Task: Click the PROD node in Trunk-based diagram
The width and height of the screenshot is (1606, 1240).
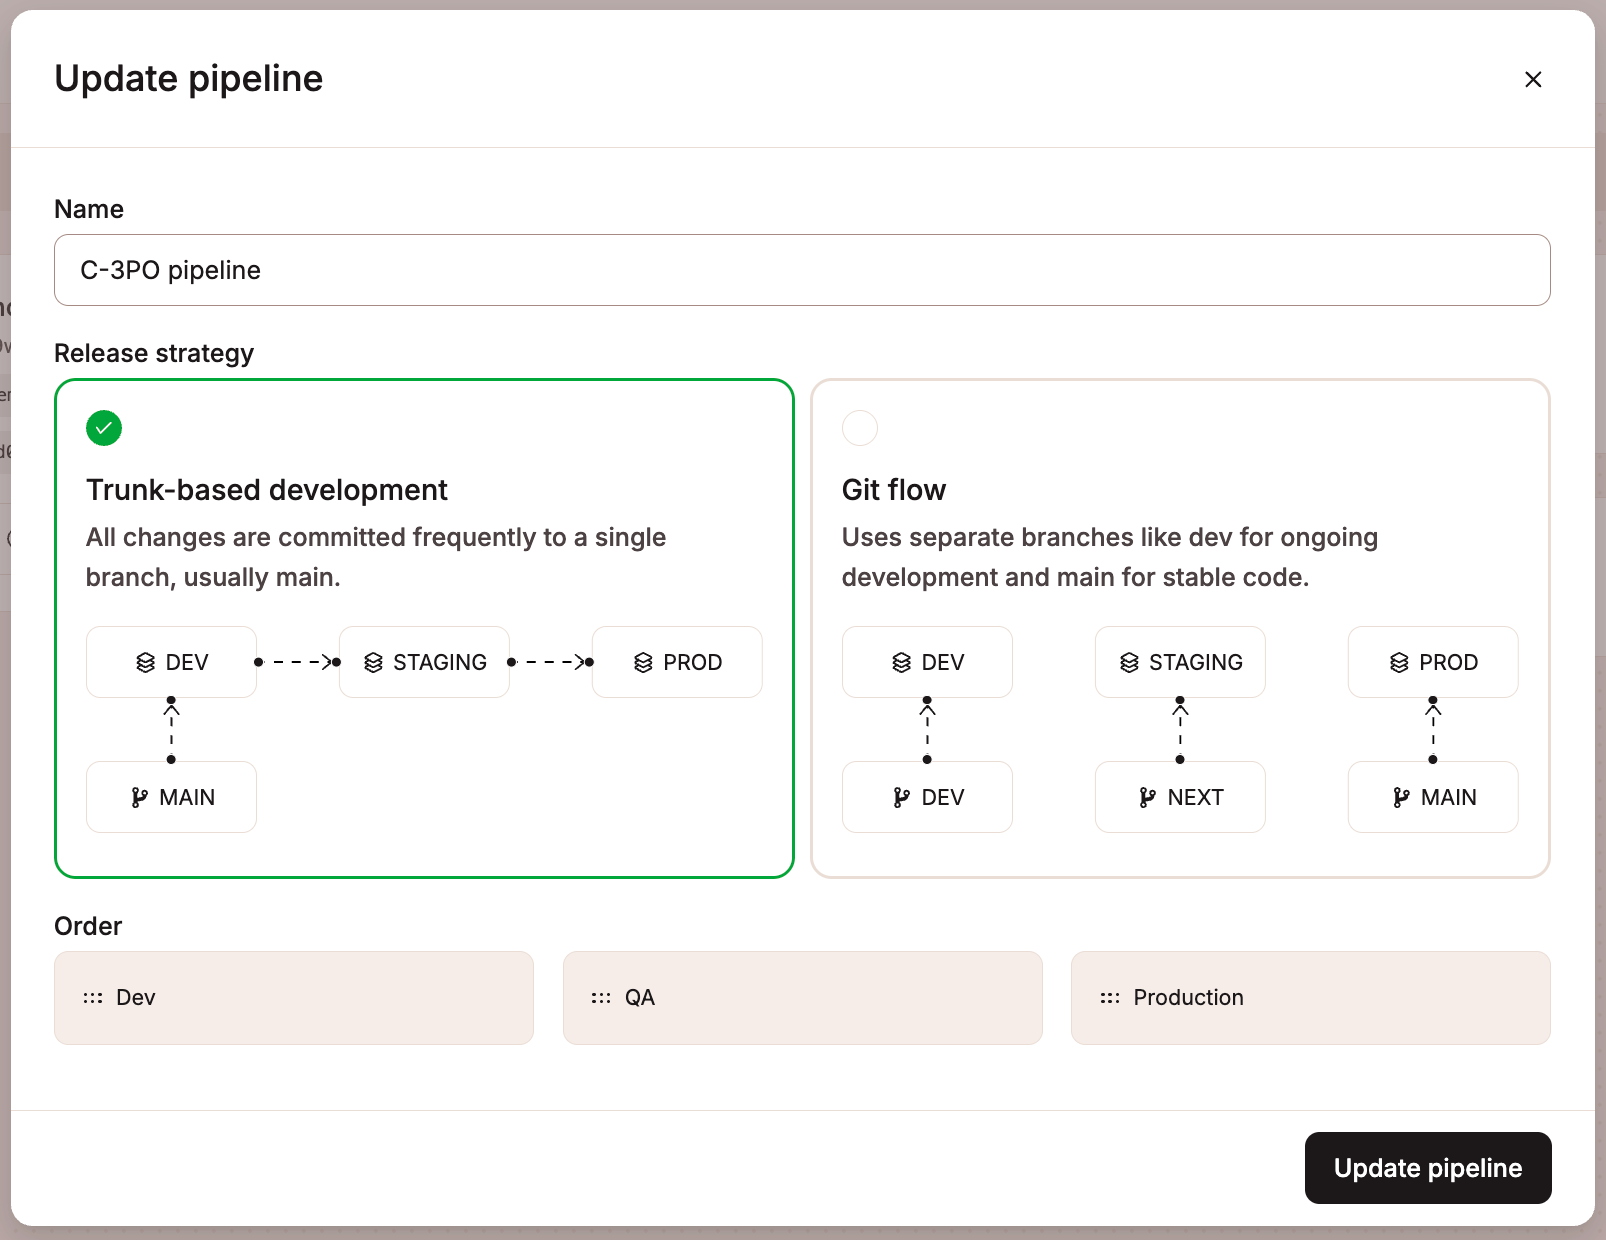Action: tap(677, 662)
